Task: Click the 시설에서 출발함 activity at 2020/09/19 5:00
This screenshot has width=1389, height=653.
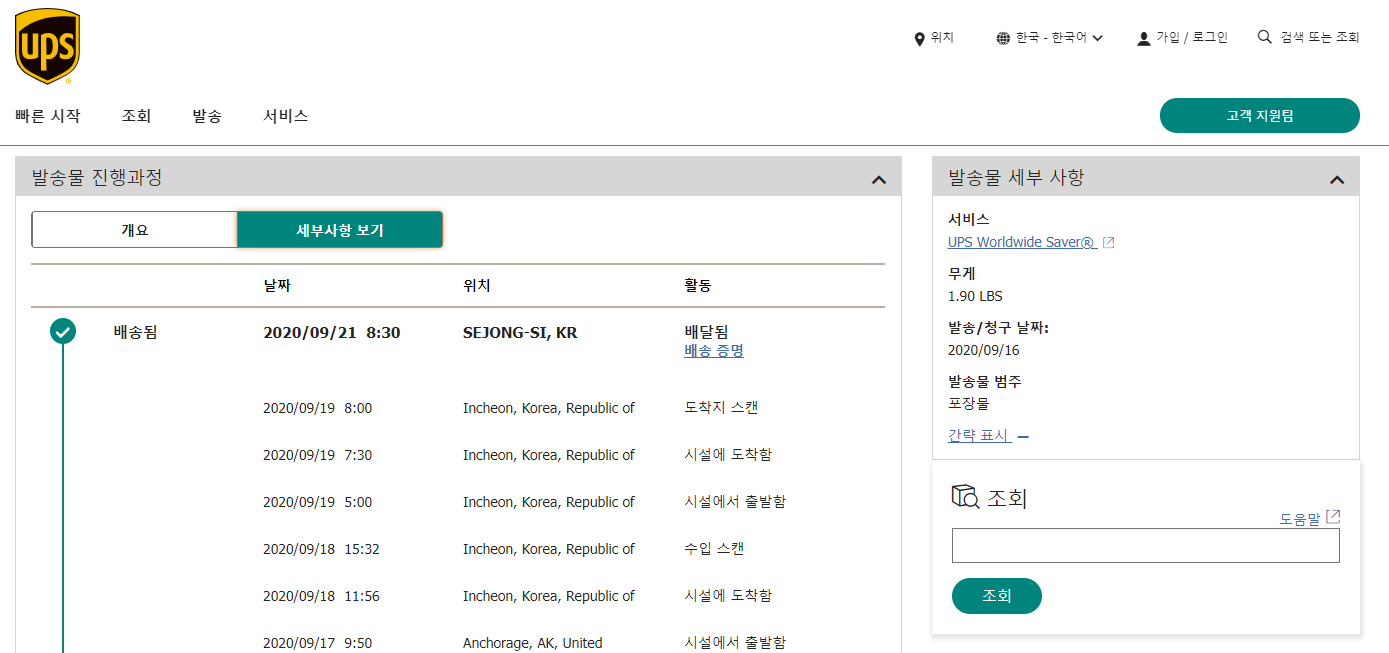Action: click(735, 502)
